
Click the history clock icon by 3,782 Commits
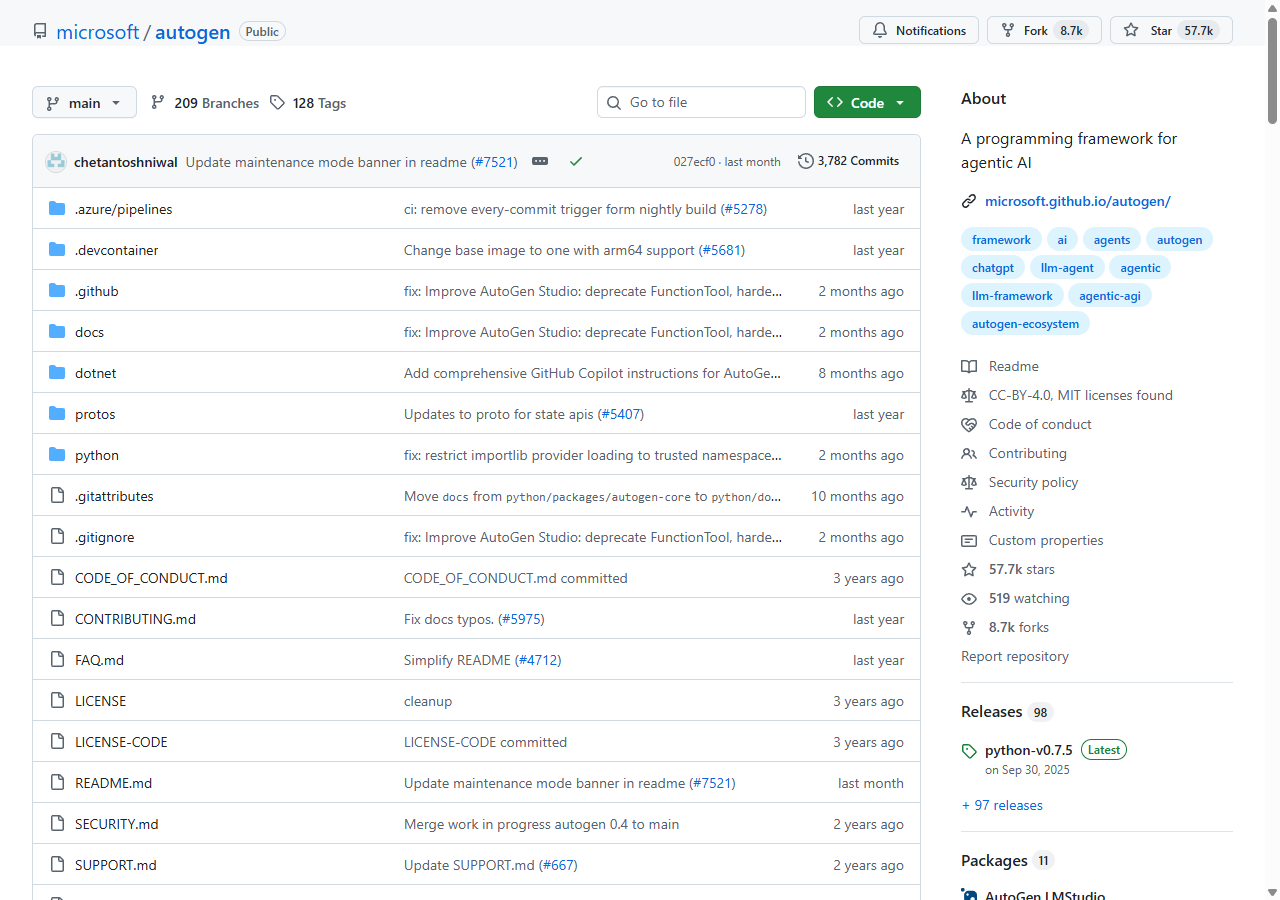pos(805,161)
